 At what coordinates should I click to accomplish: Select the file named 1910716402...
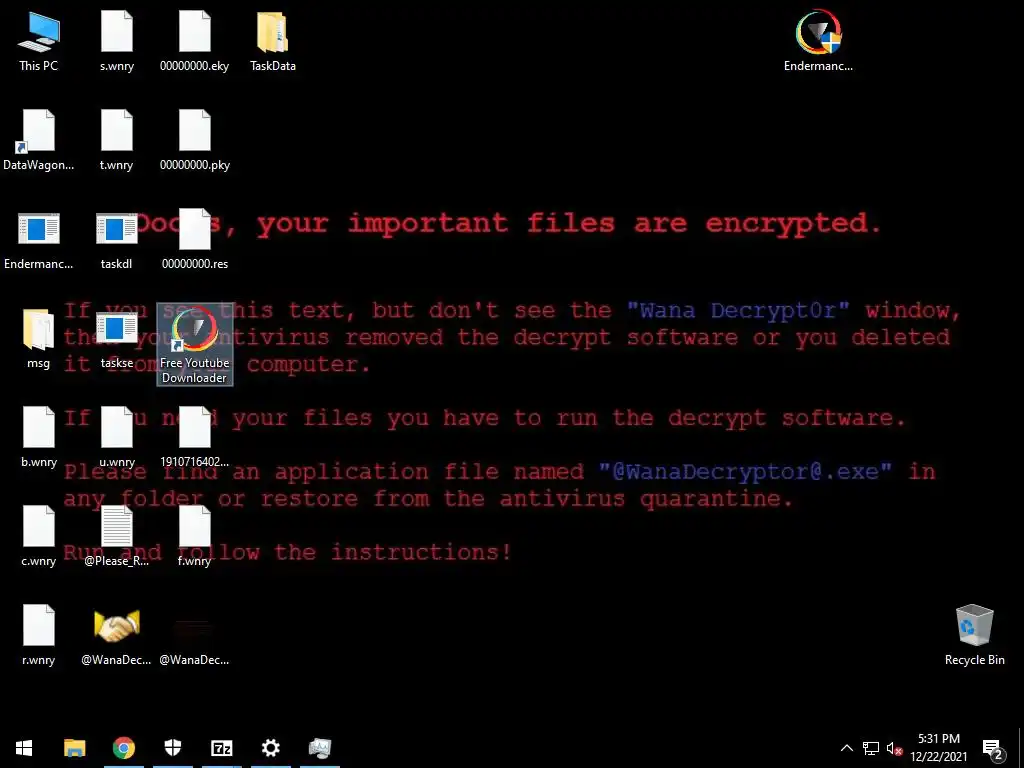pyautogui.click(x=195, y=438)
